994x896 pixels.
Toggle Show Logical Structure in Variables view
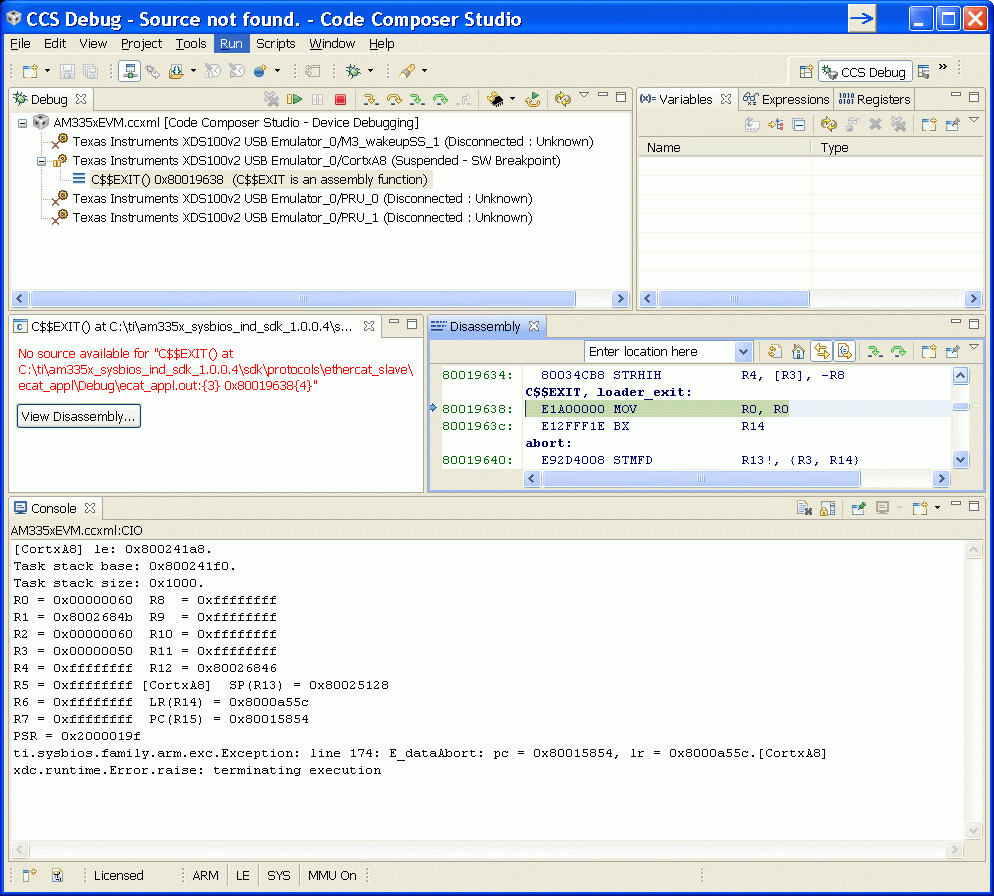775,124
